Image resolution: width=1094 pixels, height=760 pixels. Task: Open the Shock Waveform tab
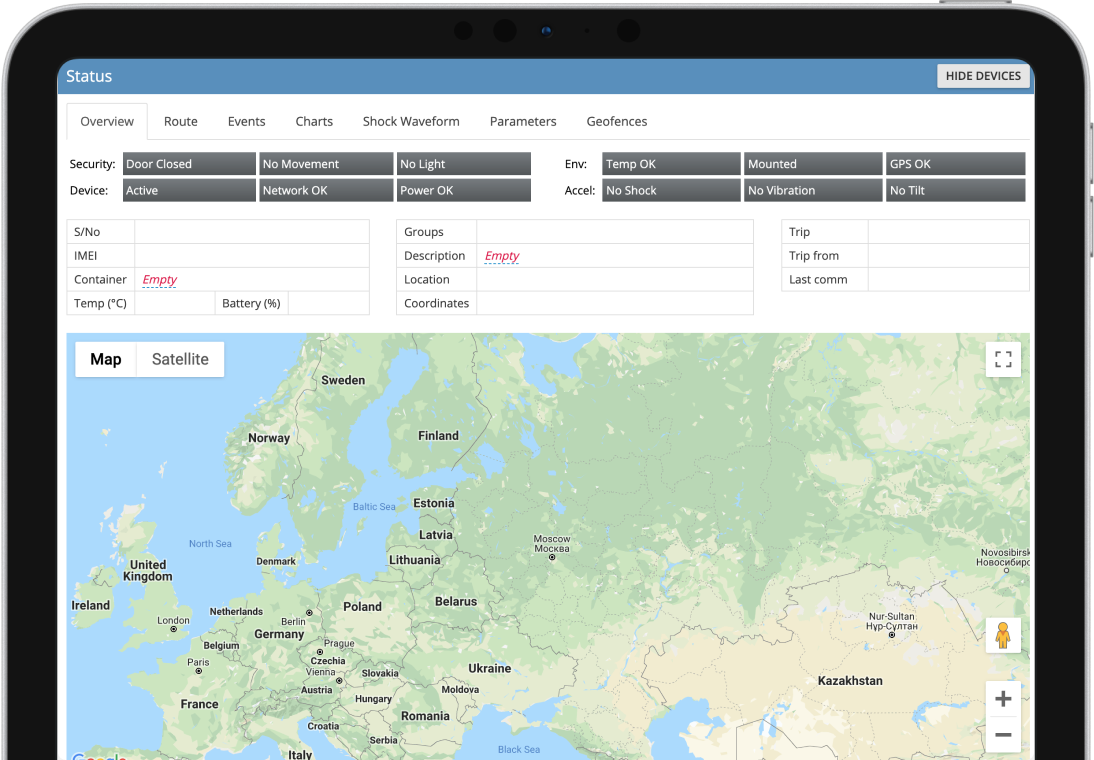tap(411, 121)
